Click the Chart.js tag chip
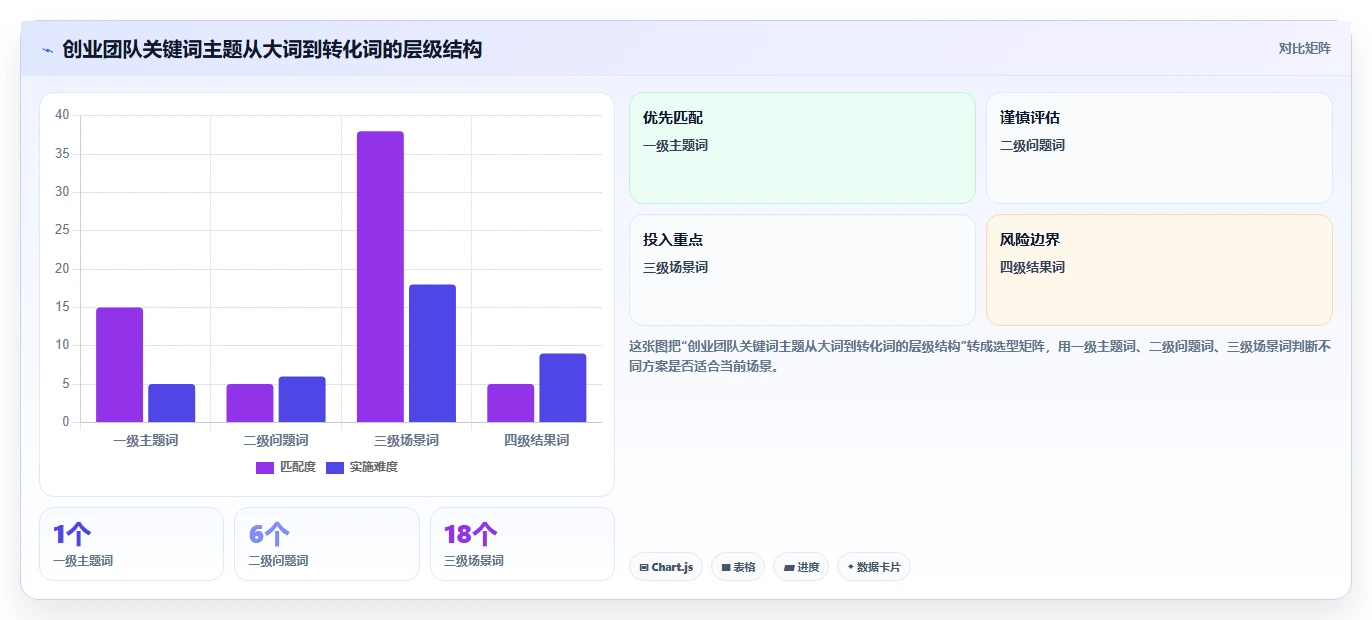The width and height of the screenshot is (1372, 620). (666, 567)
